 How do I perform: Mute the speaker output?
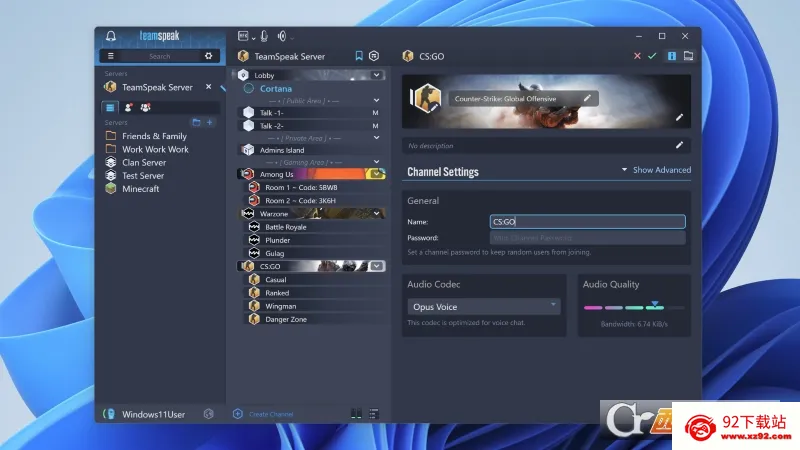click(x=282, y=36)
